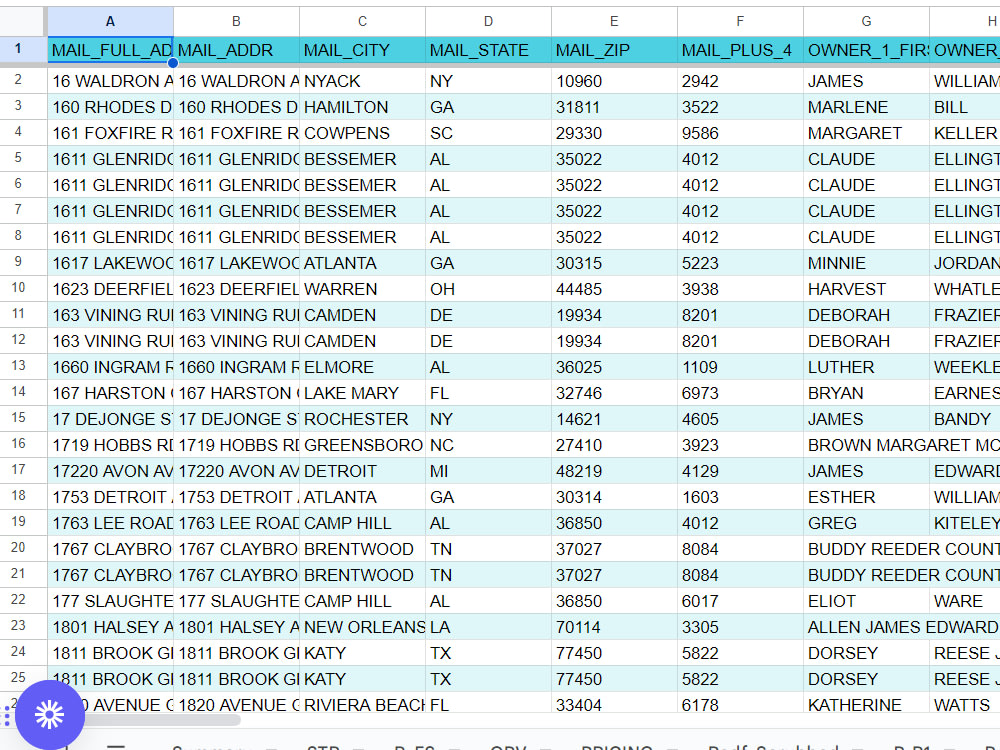Click the OWNER_1_FIR header cell

866,50
